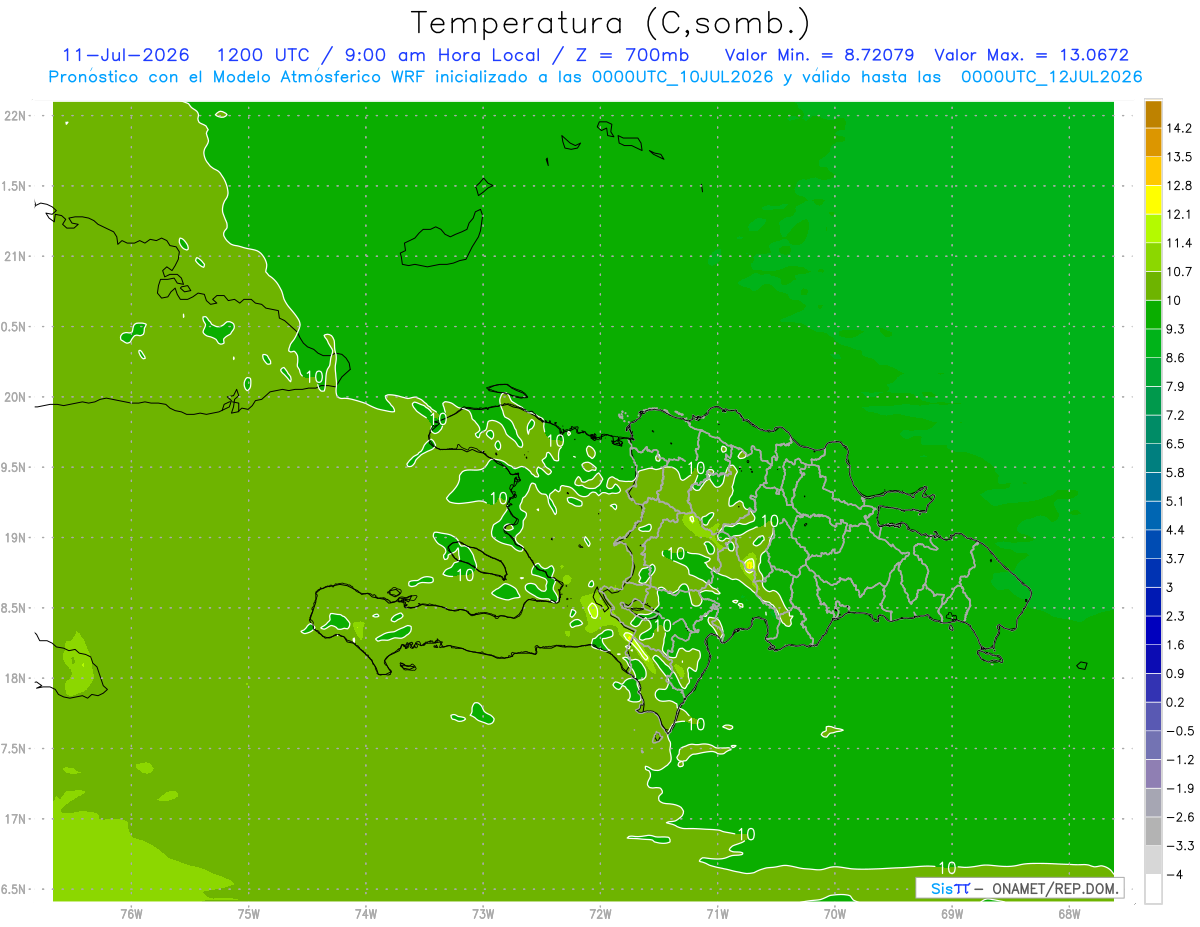The height and width of the screenshot is (927, 1200).
Task: Click the "SisTT - ONAMET/REP.DOM." credit box
Action: (1019, 888)
